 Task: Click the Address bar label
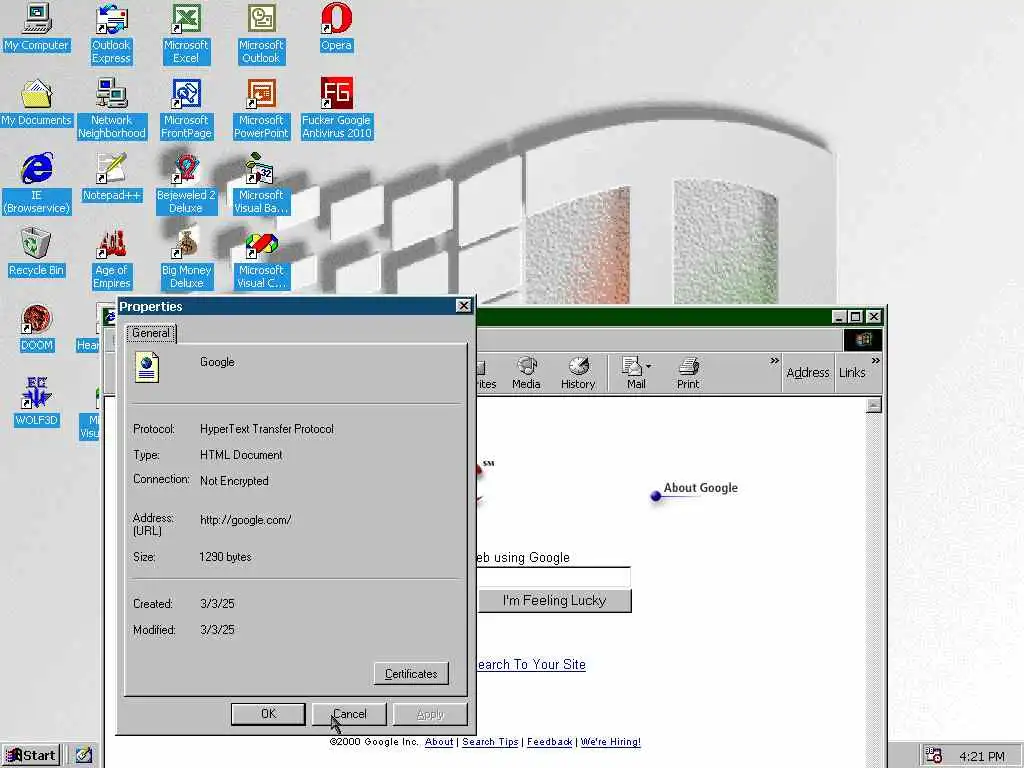tap(808, 373)
